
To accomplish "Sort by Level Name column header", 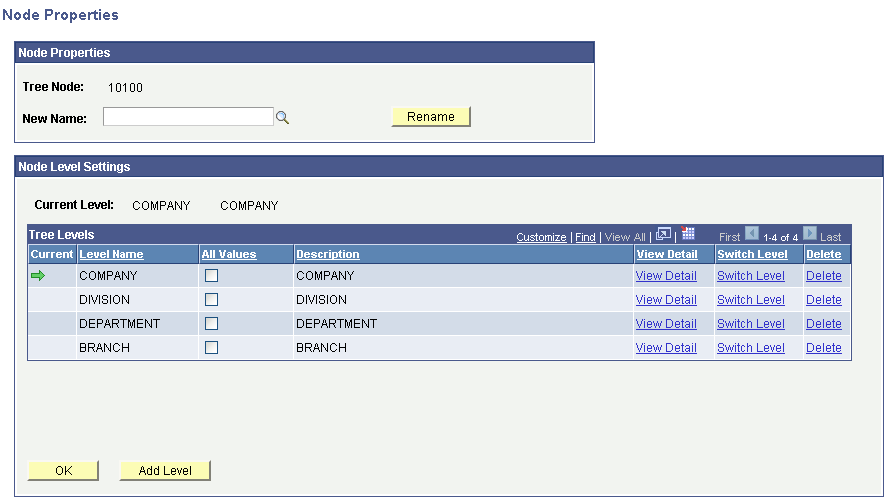I will point(111,254).
